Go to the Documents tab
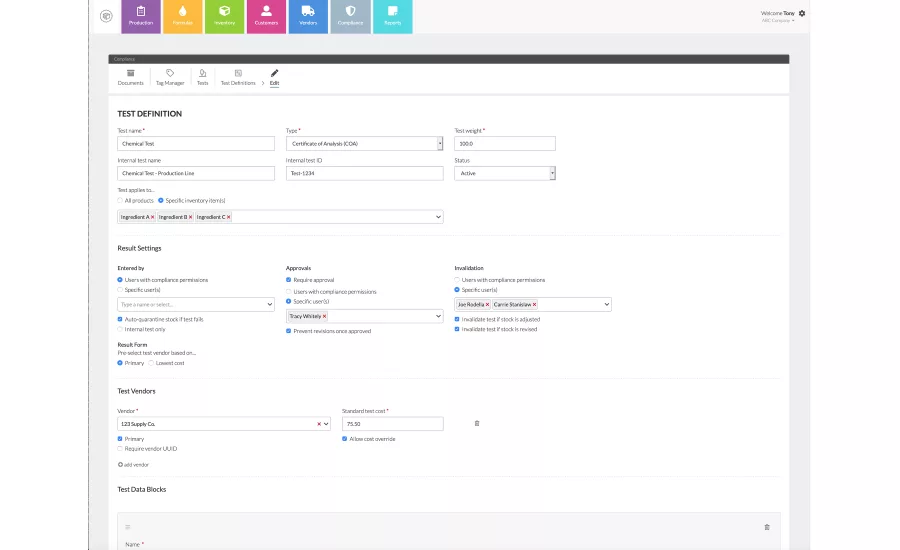Screen dimensions: 900x550 point(130,78)
